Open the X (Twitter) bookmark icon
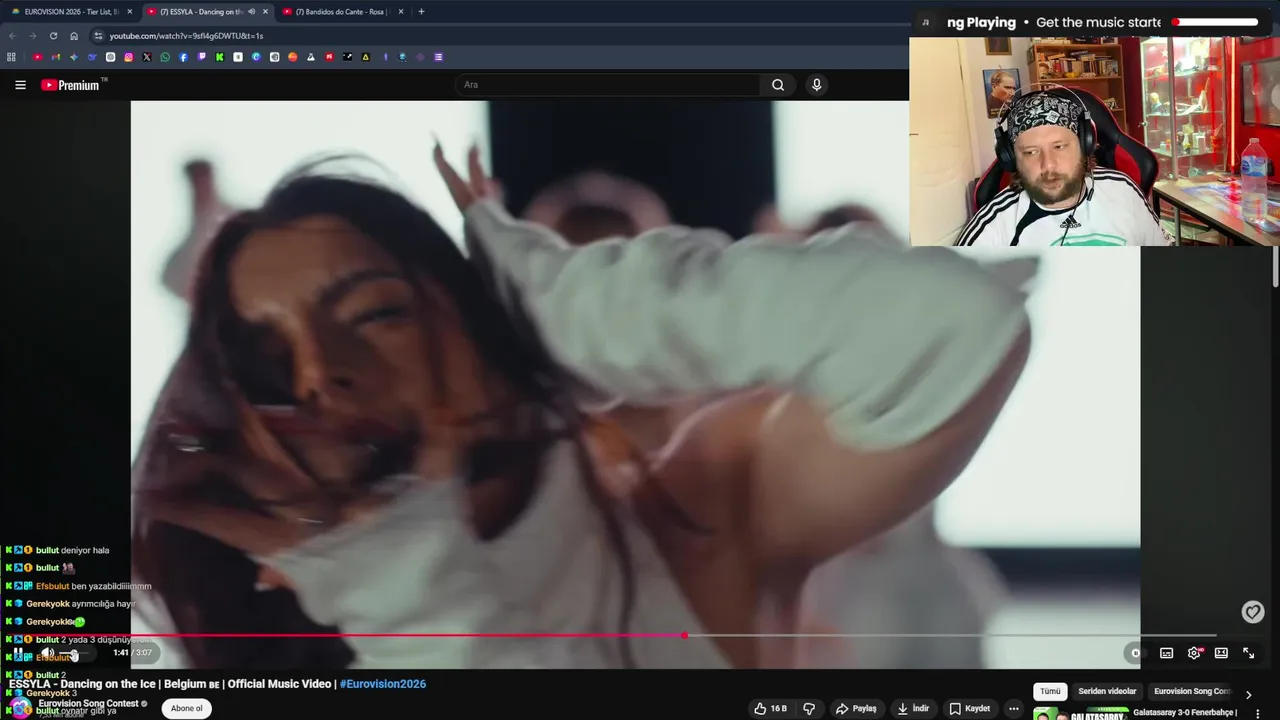Viewport: 1280px width, 720px height. (147, 57)
